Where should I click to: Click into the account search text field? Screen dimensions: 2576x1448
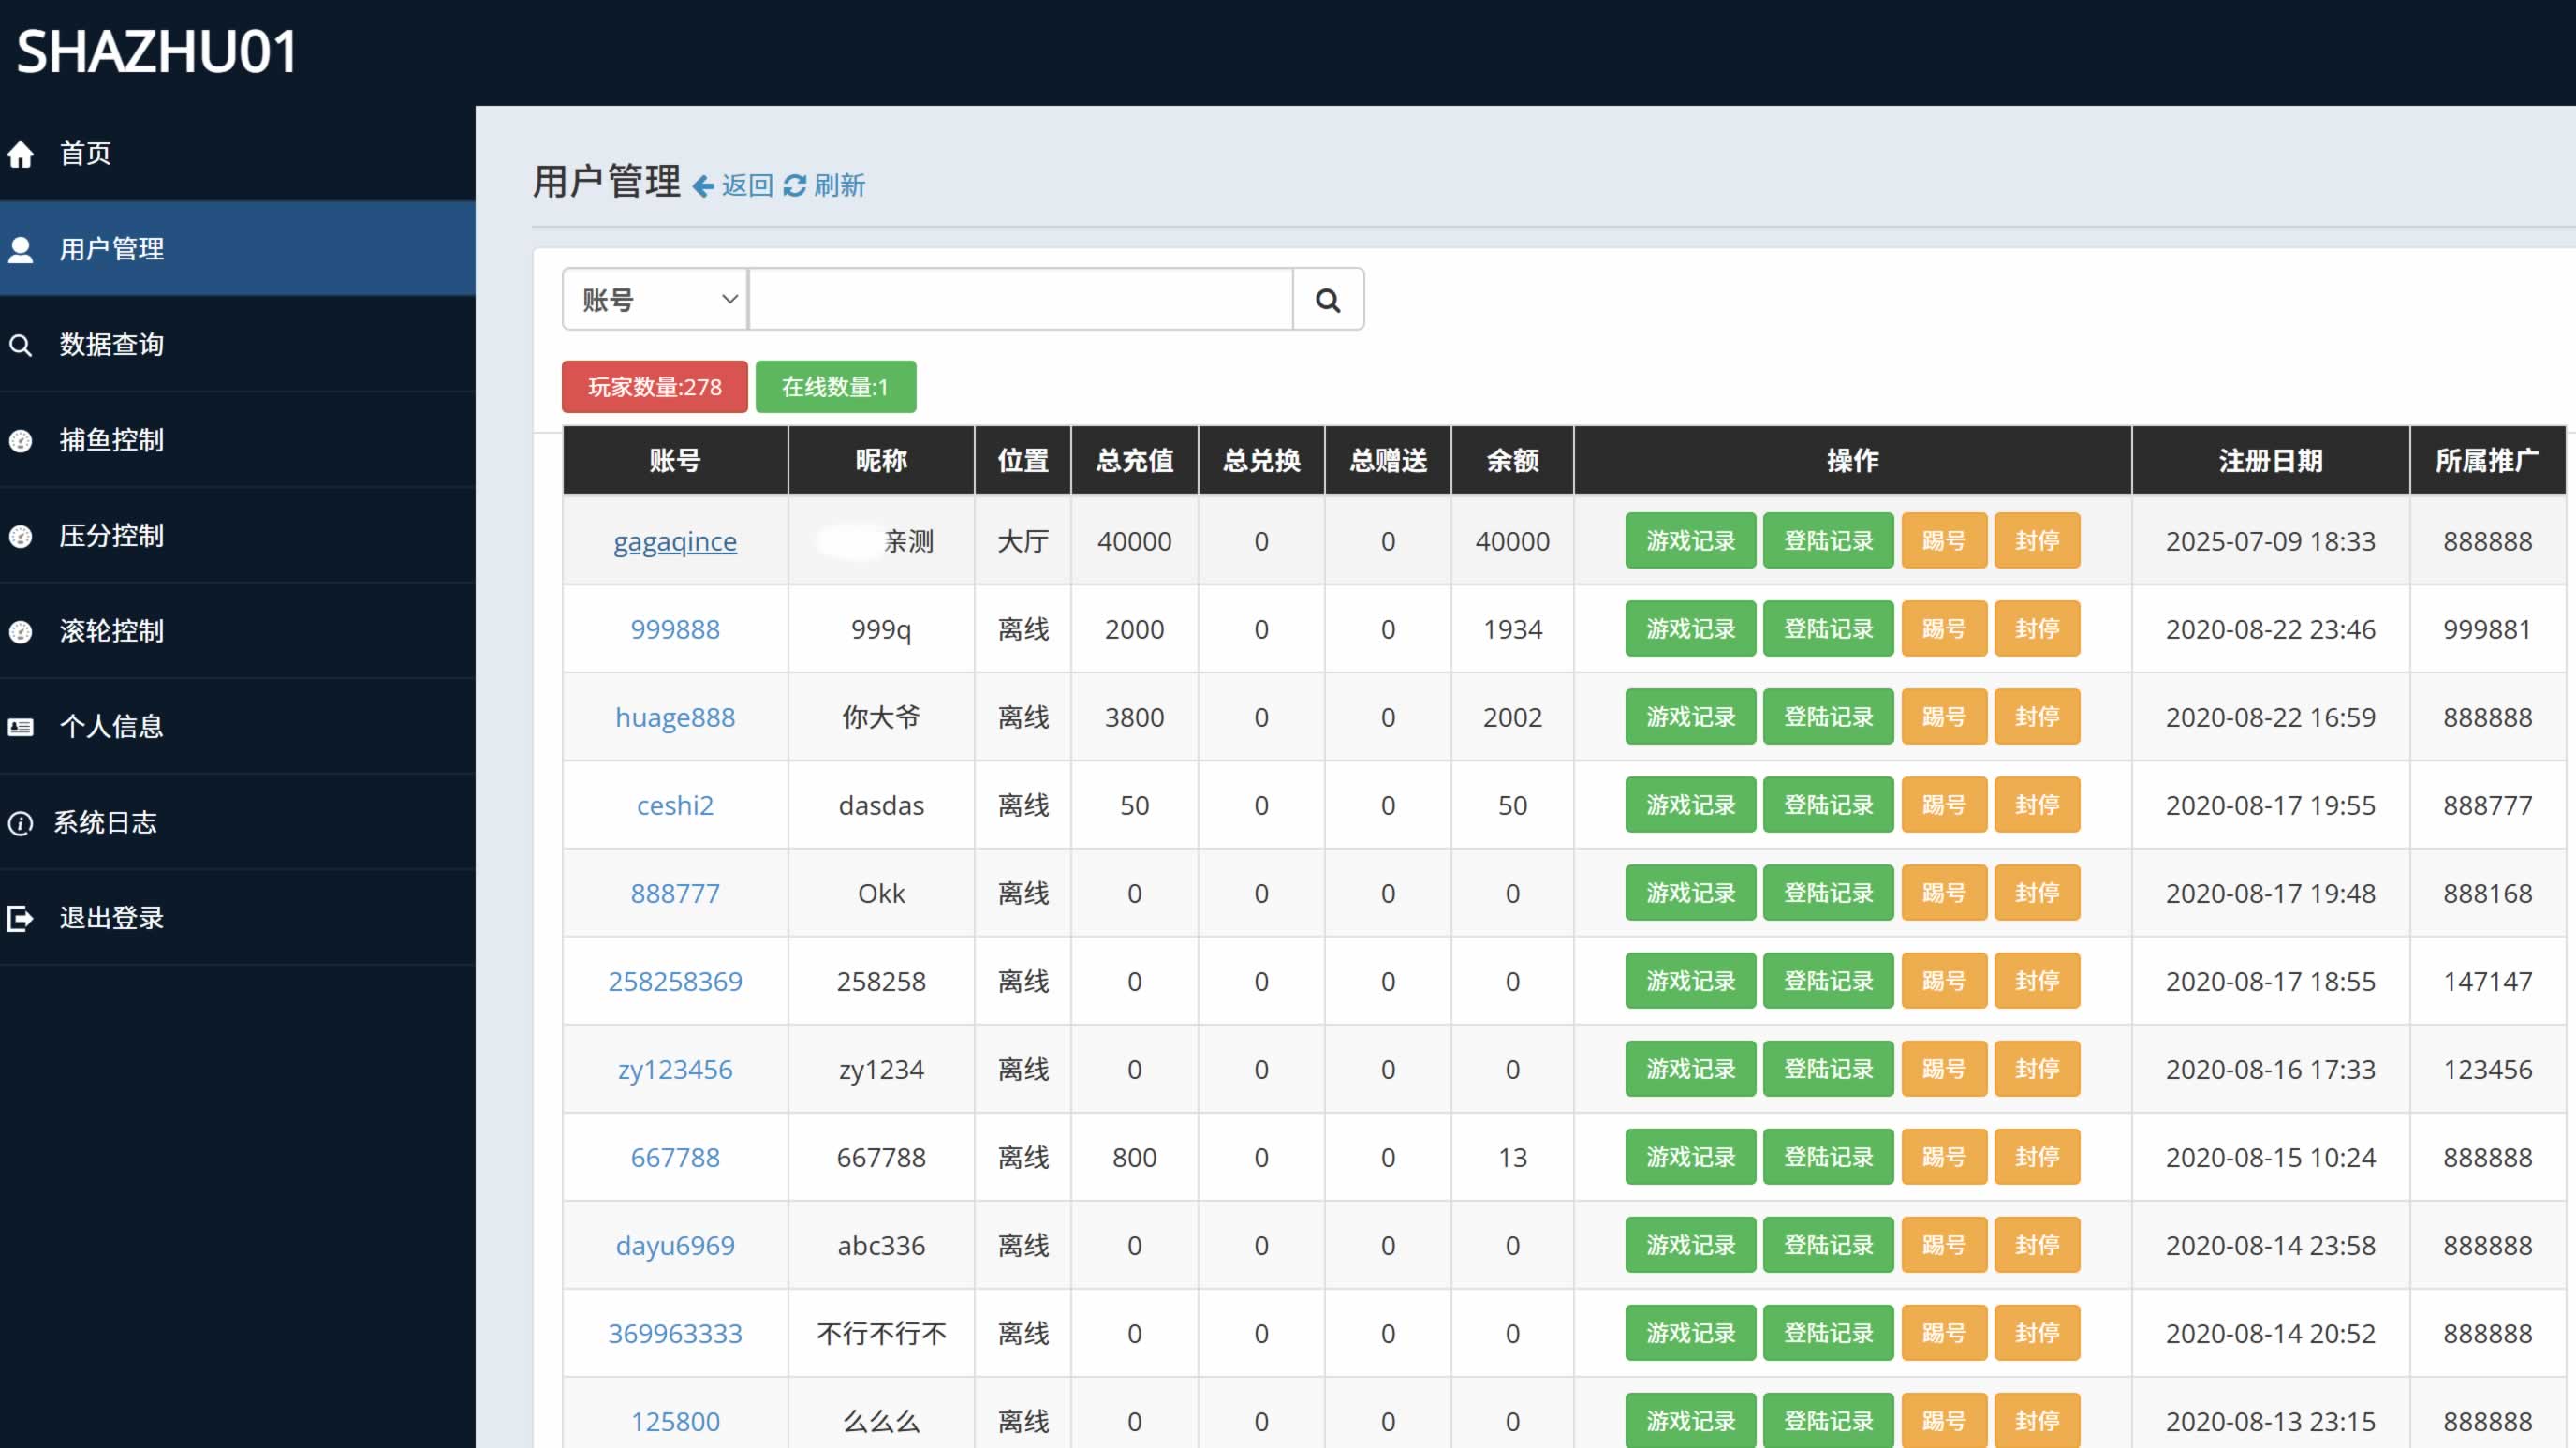[1020, 300]
